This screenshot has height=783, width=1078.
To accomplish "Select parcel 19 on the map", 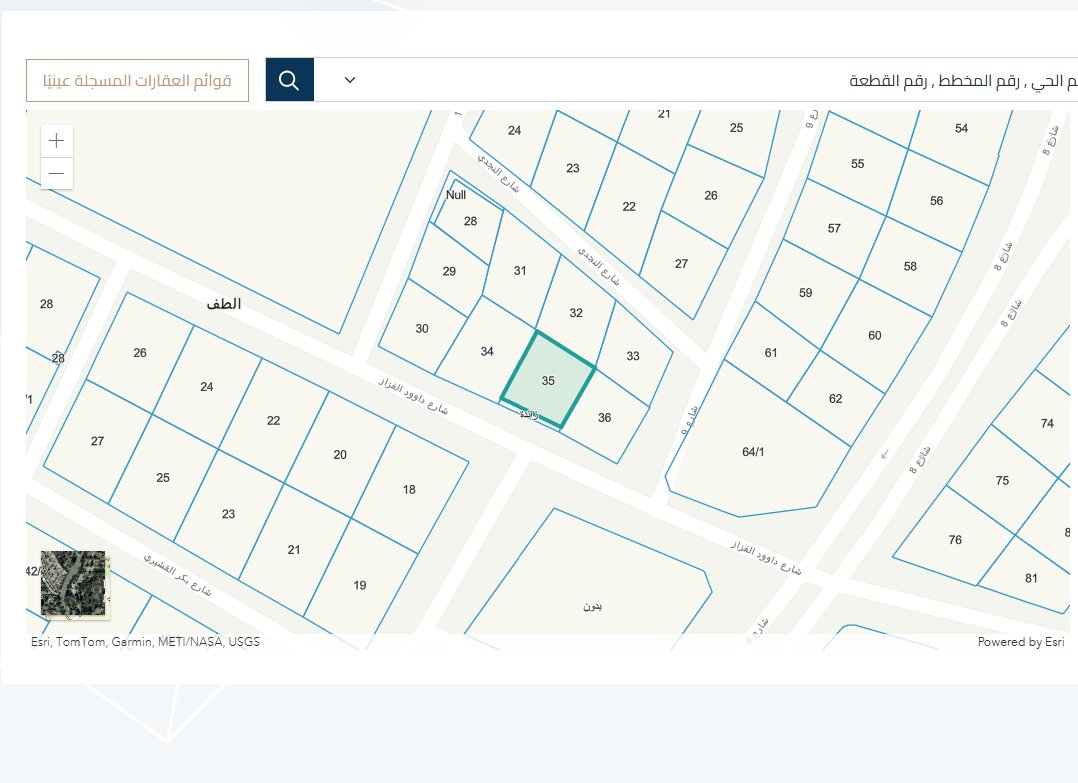I will tap(360, 585).
